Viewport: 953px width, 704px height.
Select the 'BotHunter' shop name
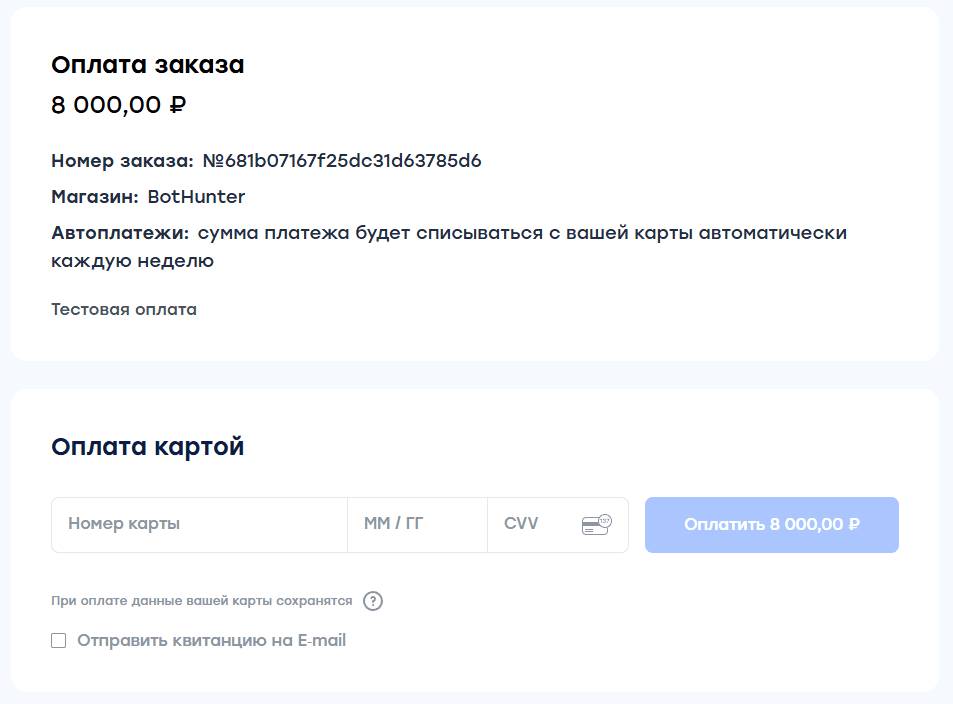click(x=186, y=197)
